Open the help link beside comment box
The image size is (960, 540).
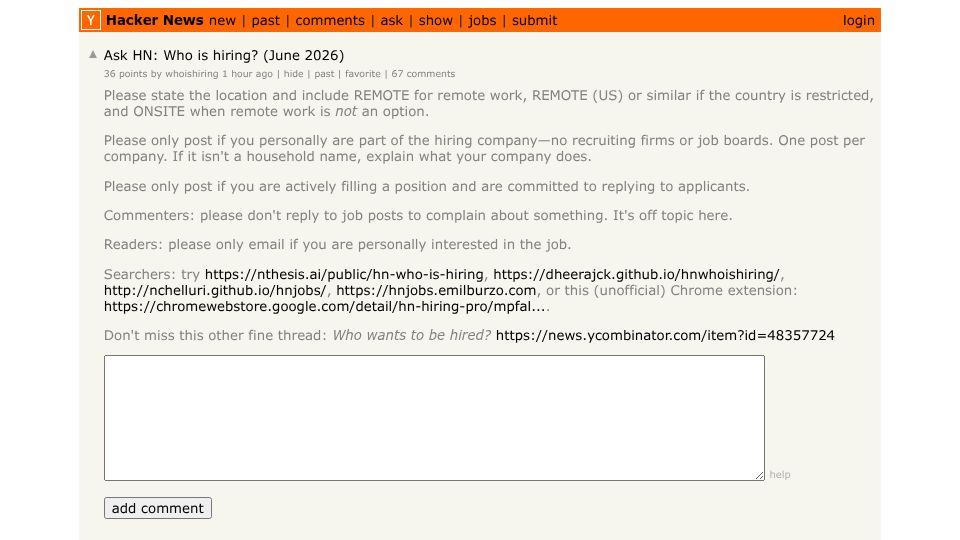pos(779,474)
